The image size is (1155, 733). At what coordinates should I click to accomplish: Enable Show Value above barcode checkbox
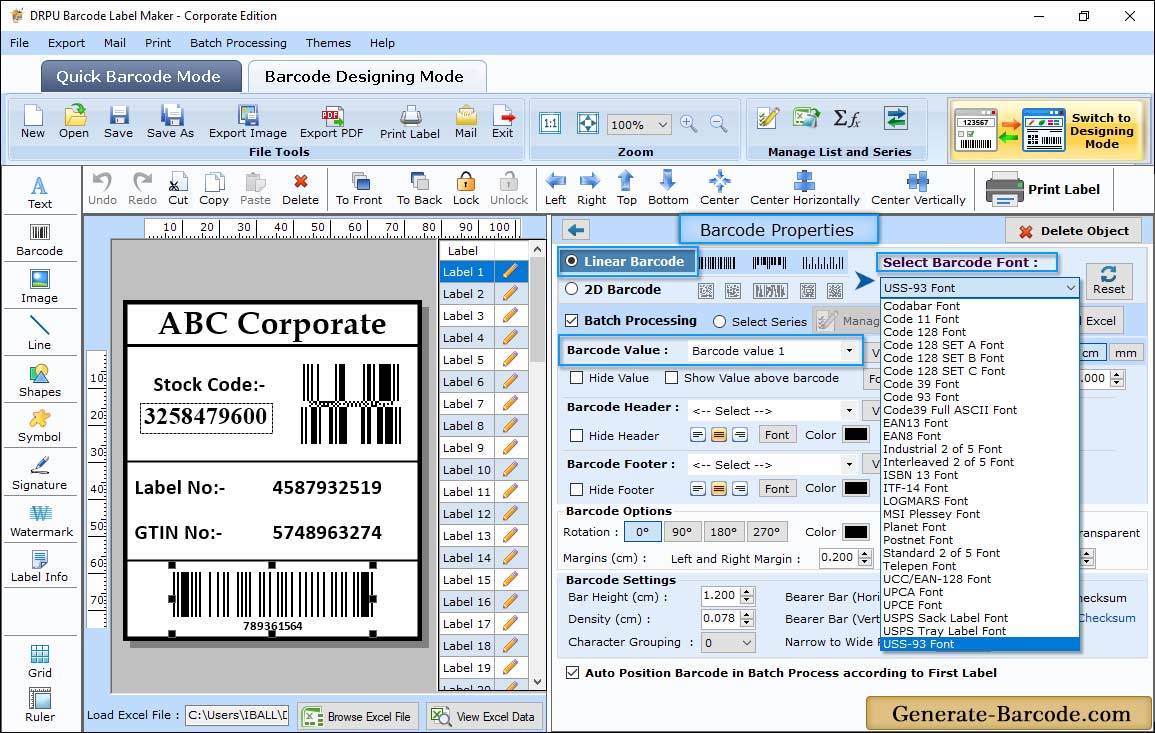[x=672, y=378]
